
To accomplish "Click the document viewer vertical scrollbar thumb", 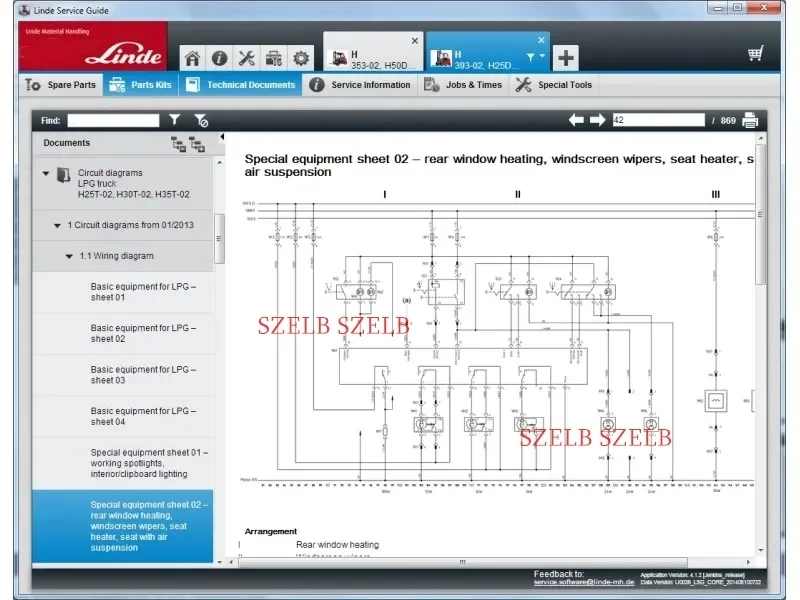I will 760,214.
